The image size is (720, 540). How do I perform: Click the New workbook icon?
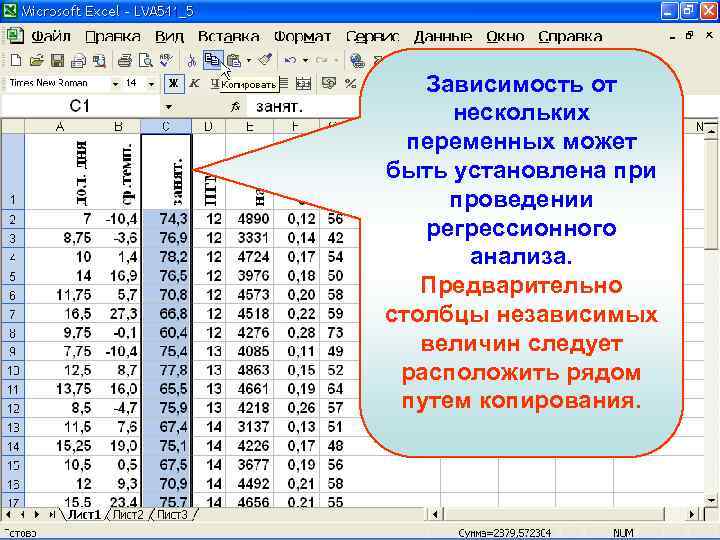tap(16, 60)
